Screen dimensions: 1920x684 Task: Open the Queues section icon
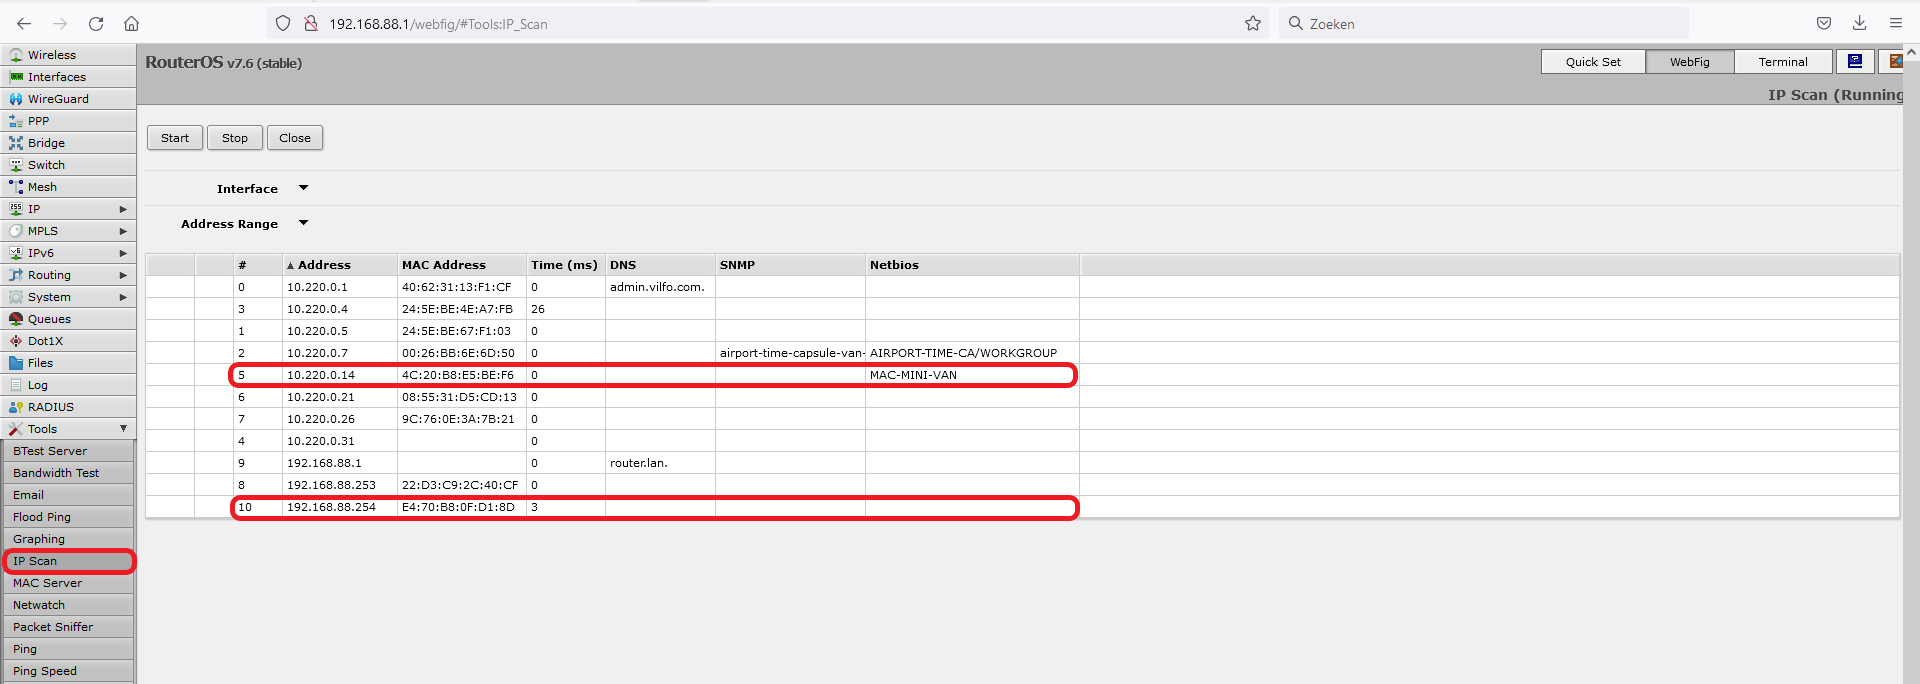click(x=16, y=319)
